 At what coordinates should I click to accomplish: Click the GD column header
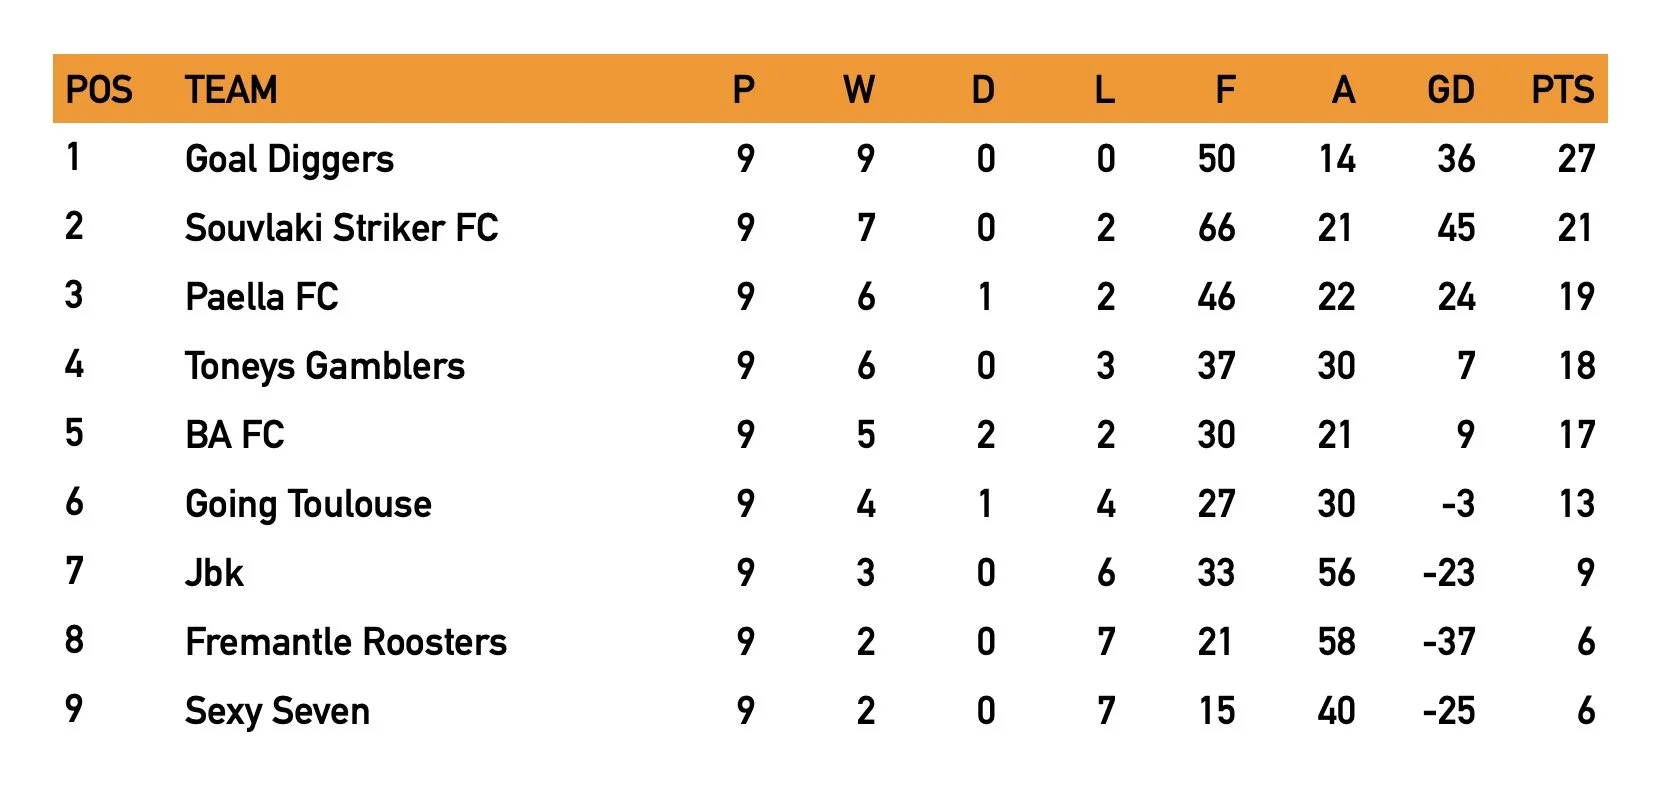tap(1450, 90)
